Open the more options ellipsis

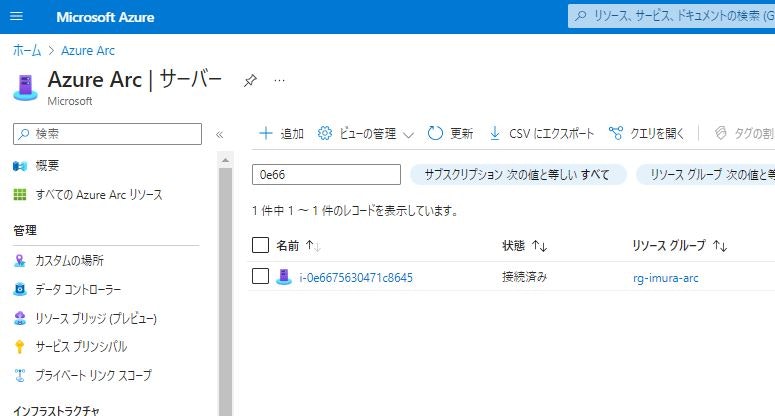280,80
